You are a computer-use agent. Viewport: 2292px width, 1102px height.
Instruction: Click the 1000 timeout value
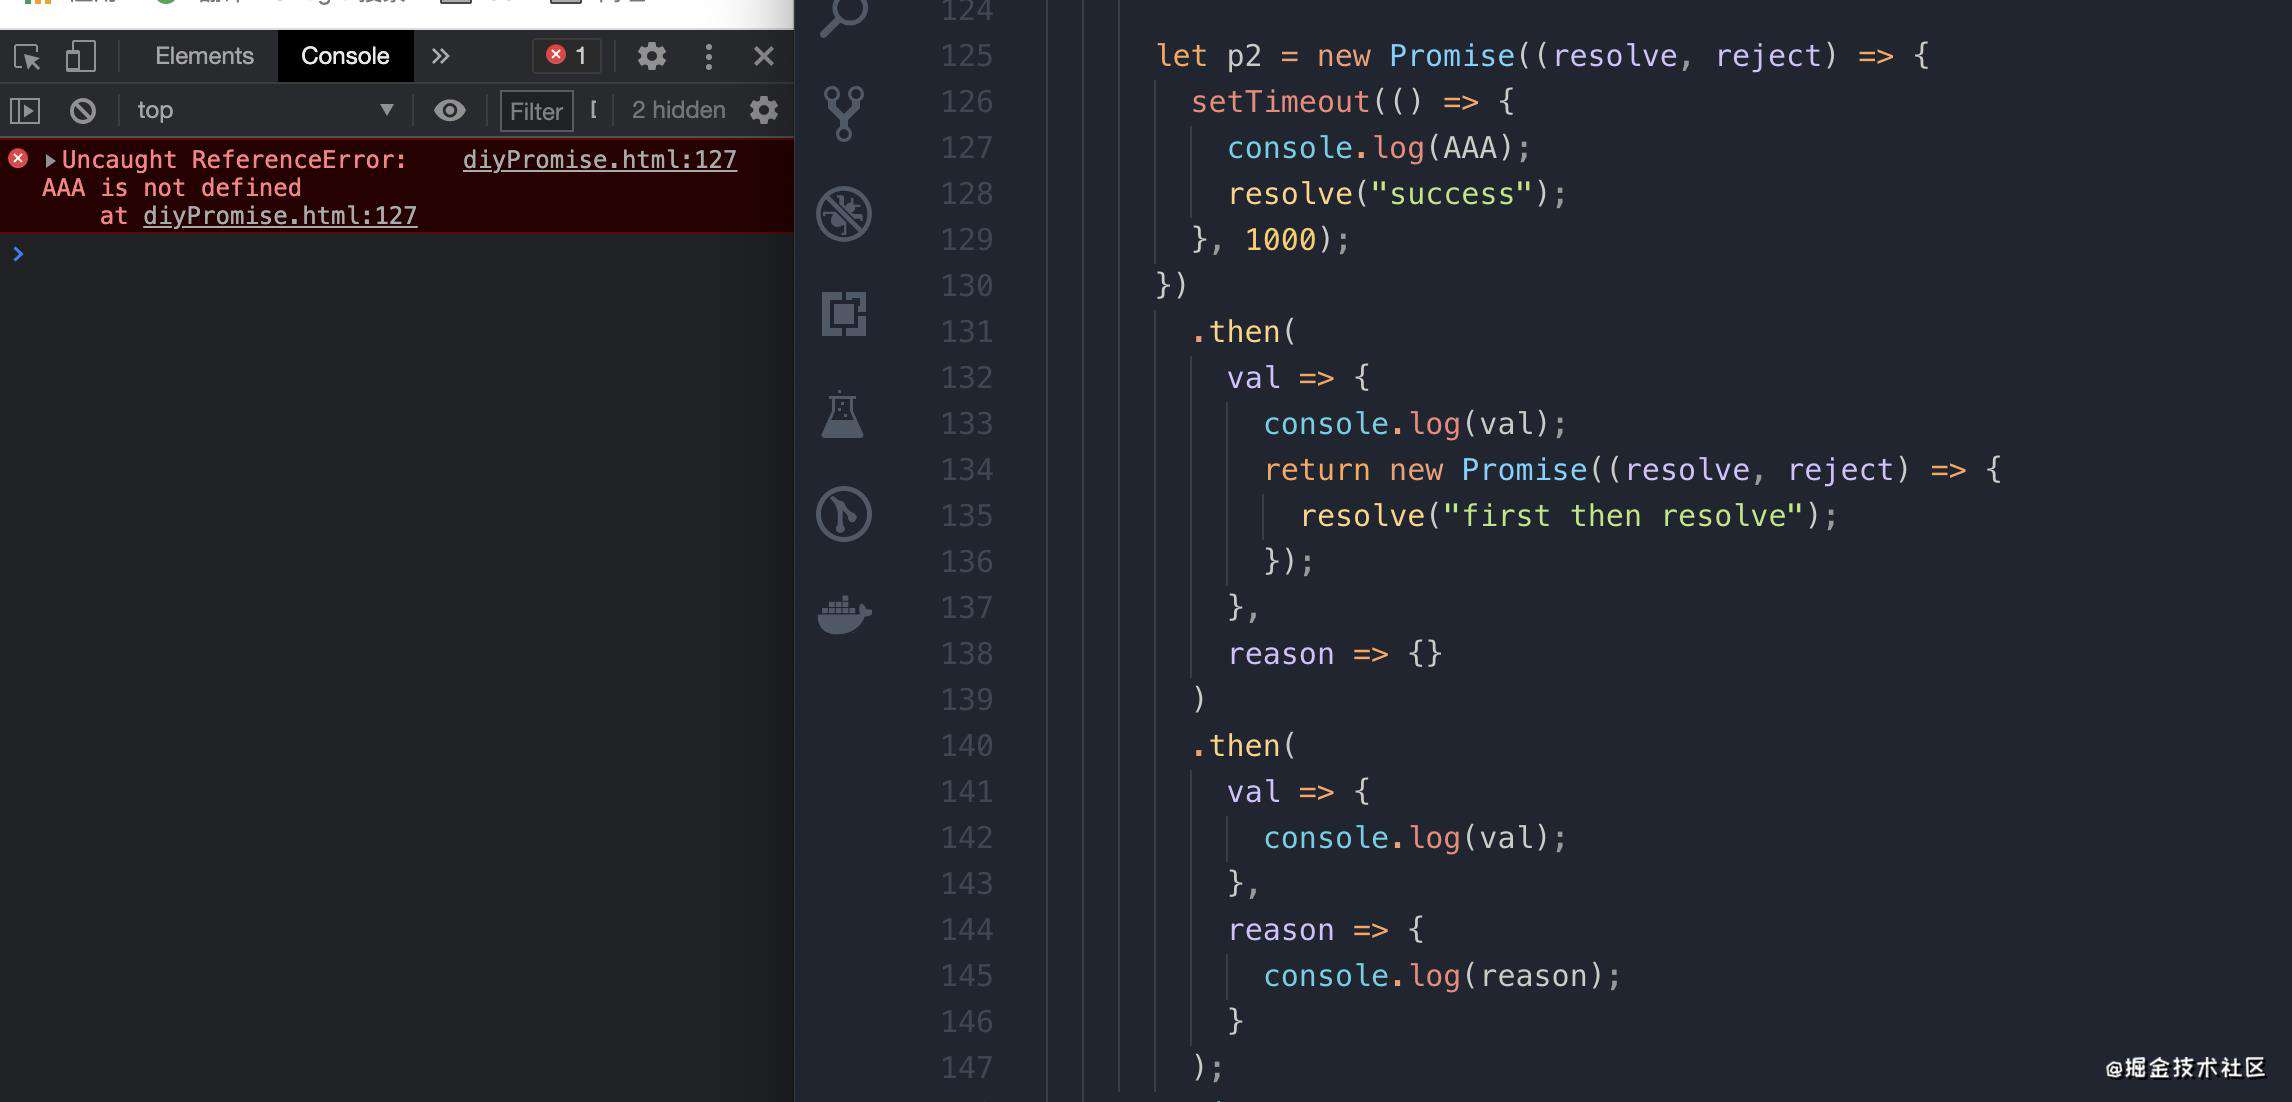1280,239
